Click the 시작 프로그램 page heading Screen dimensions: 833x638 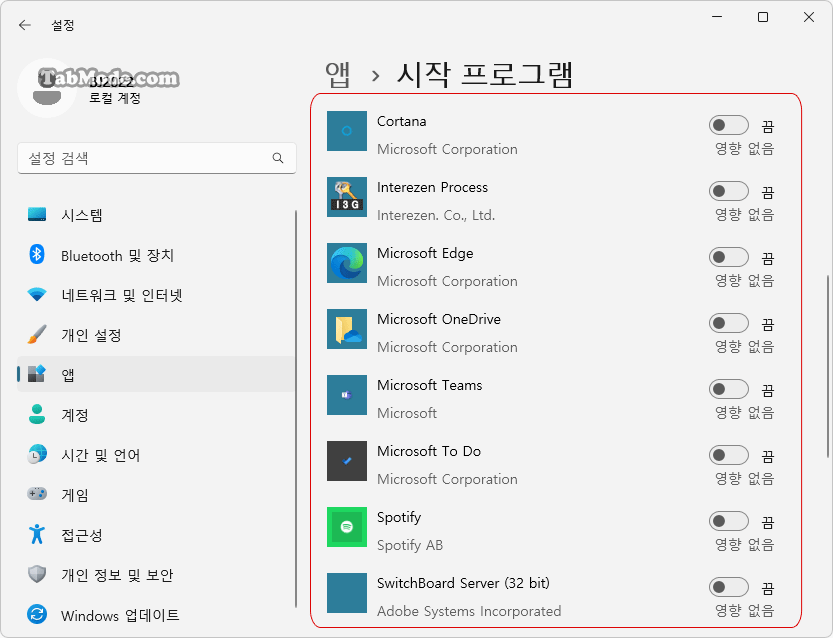[484, 74]
